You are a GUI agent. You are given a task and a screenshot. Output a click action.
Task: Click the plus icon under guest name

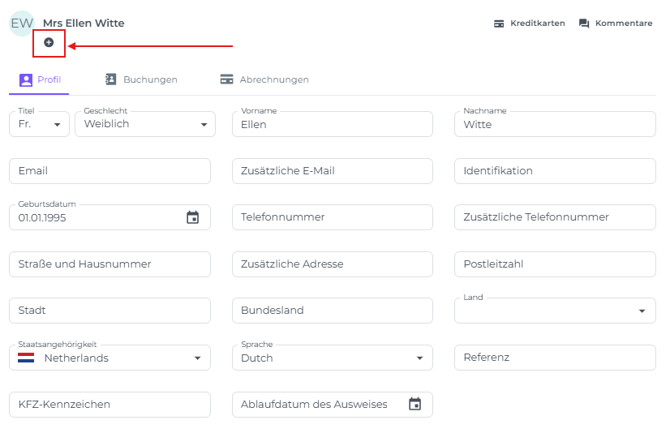tap(49, 42)
